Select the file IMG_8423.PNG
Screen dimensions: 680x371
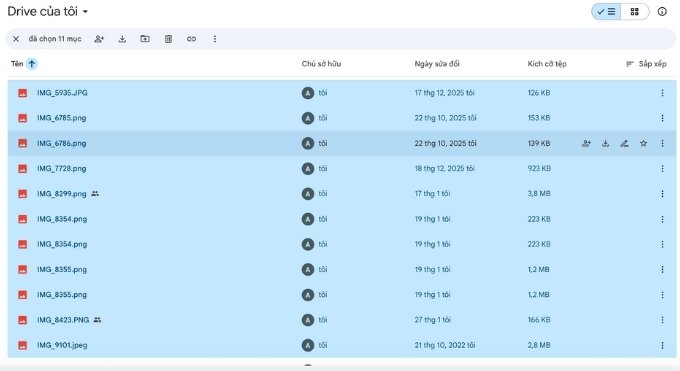[342, 320]
